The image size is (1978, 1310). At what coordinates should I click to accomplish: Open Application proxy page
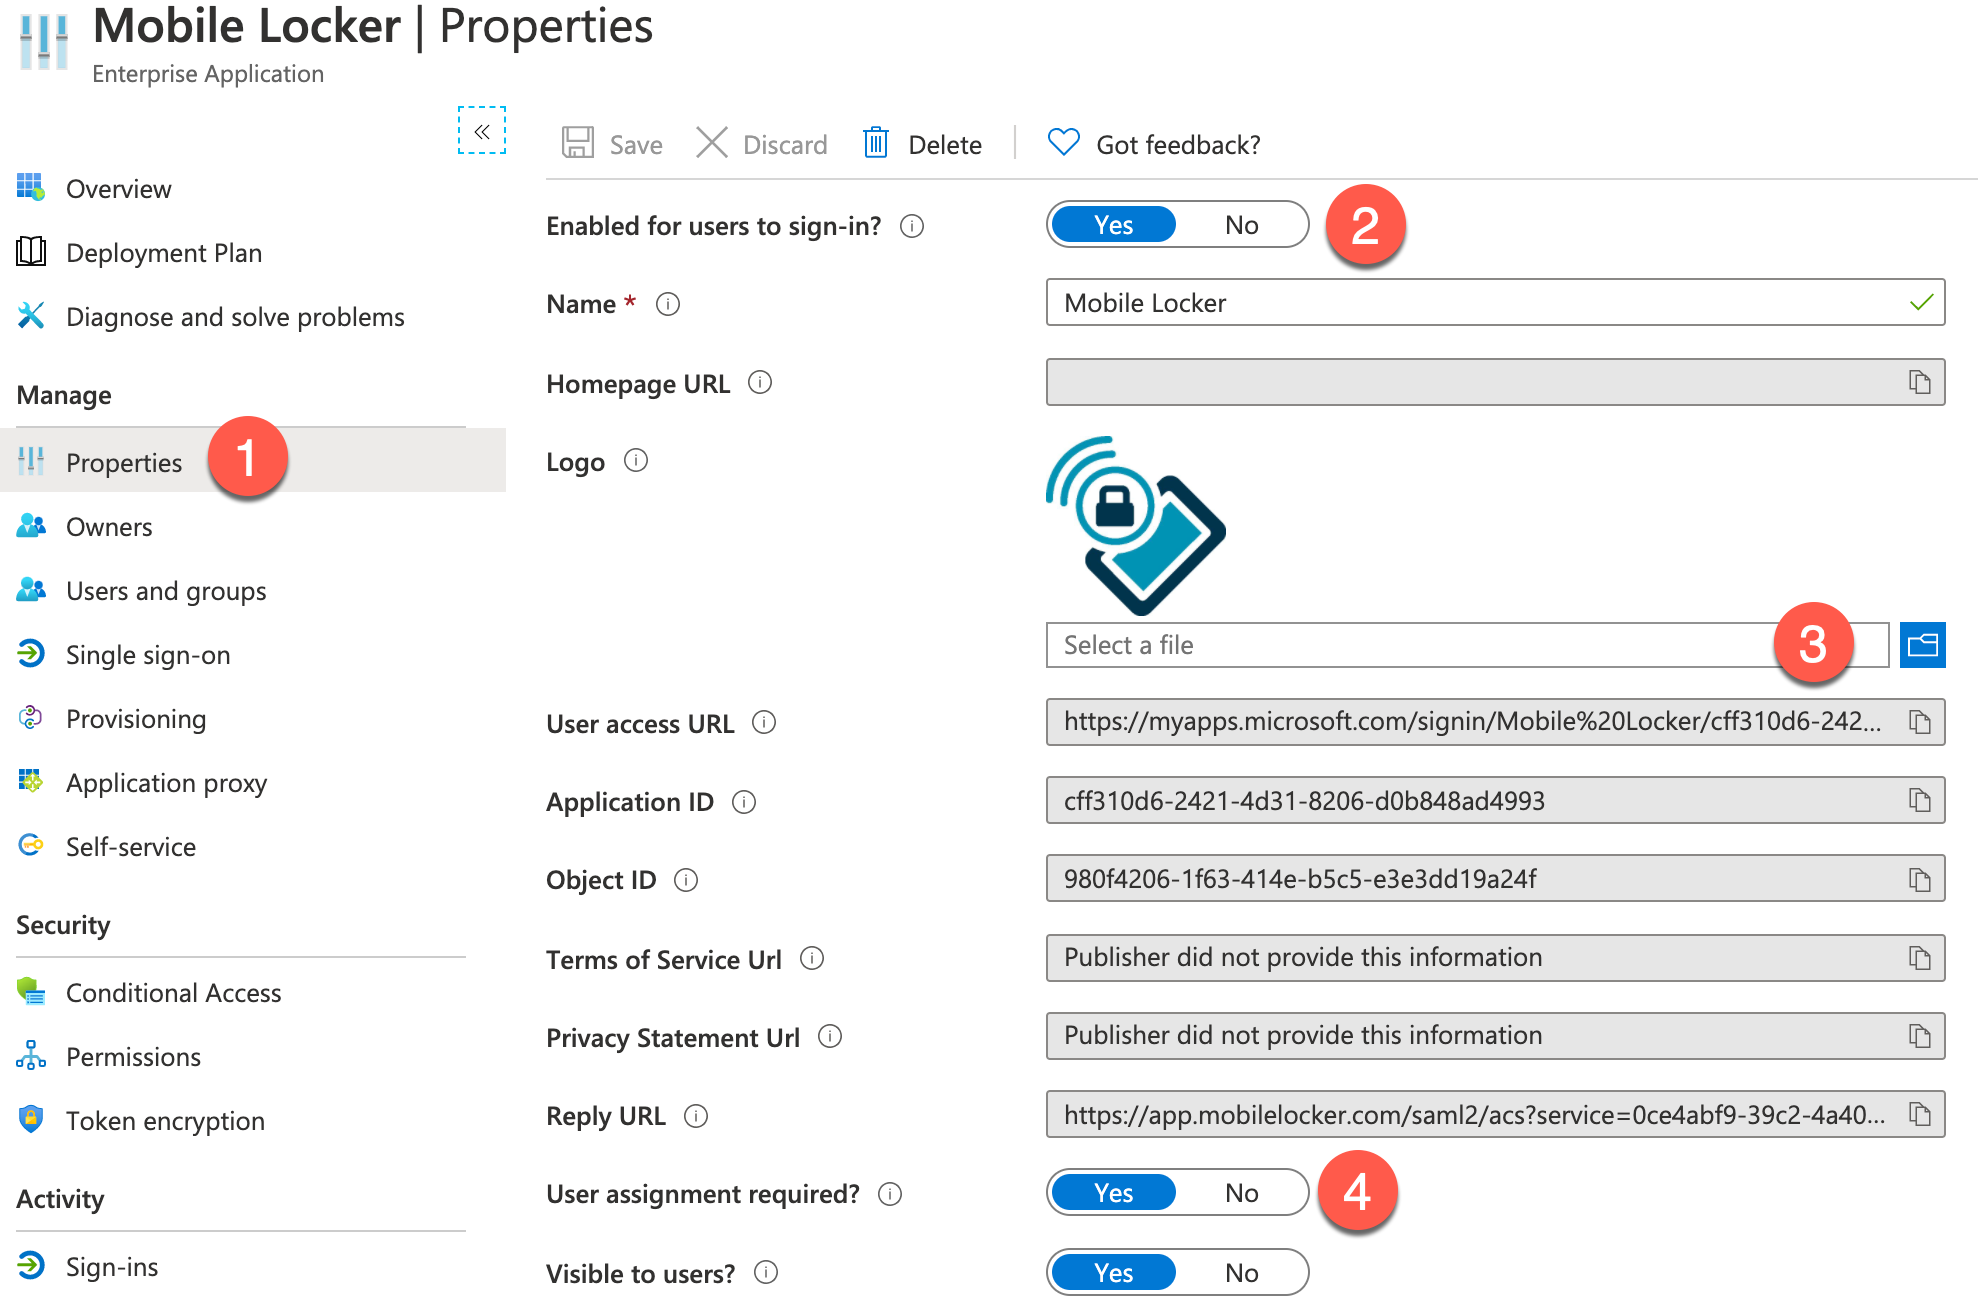166,783
